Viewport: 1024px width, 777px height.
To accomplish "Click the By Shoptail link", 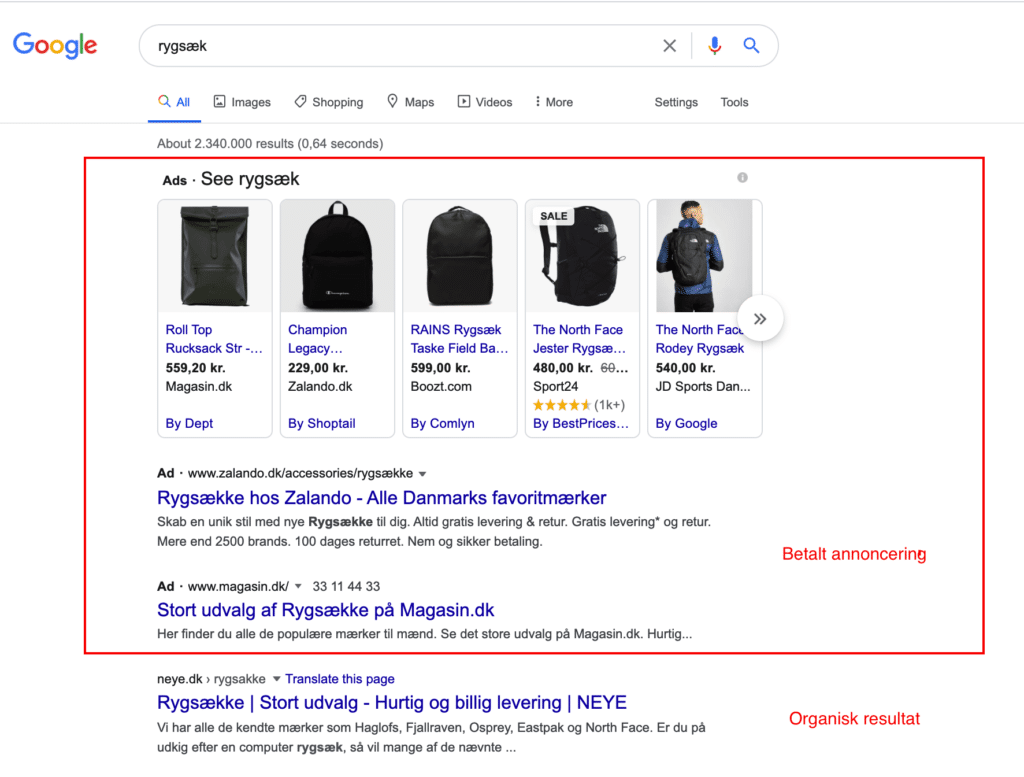I will tap(322, 423).
